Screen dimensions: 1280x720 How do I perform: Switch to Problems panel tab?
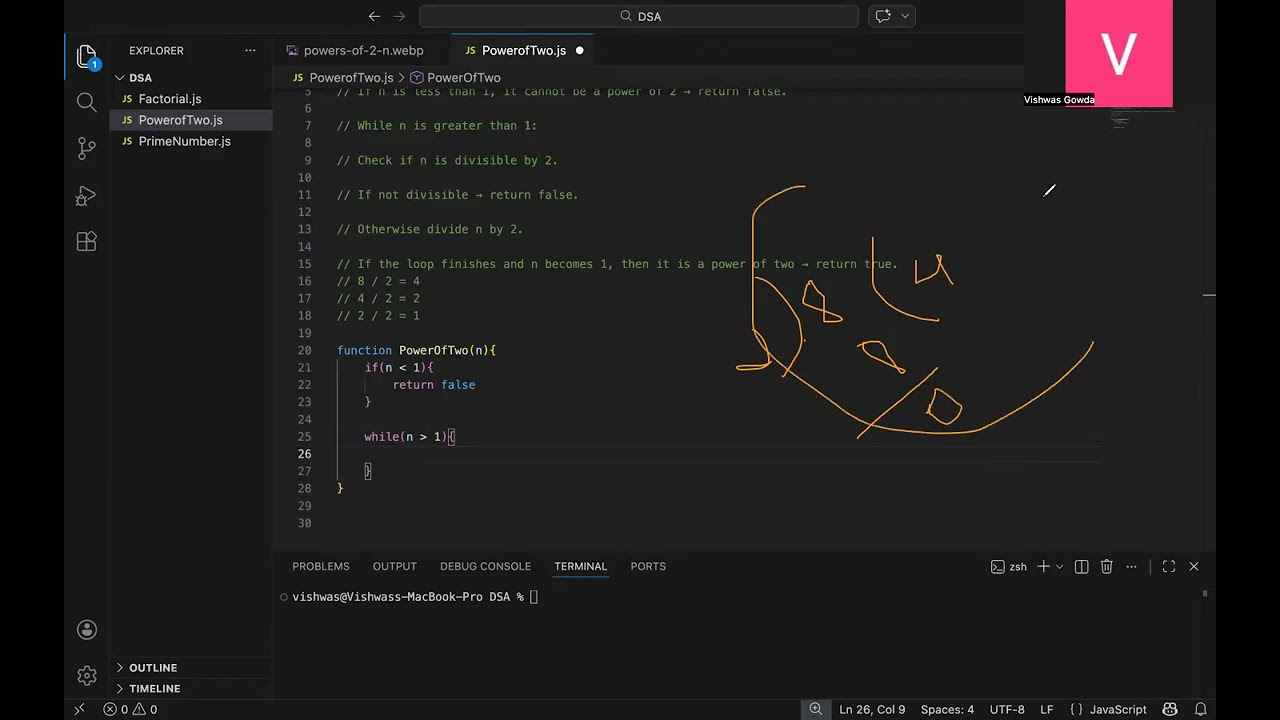321,566
